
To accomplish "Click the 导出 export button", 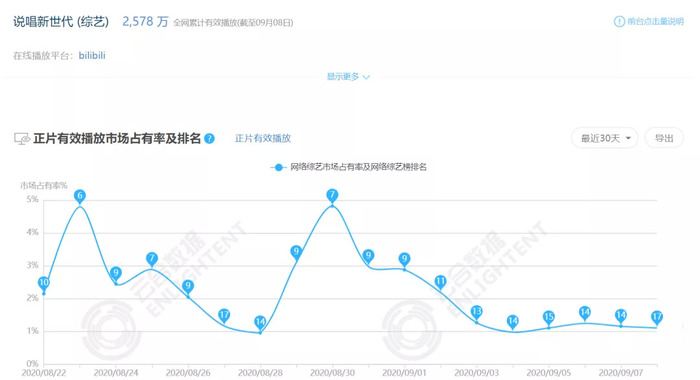I will pos(664,138).
